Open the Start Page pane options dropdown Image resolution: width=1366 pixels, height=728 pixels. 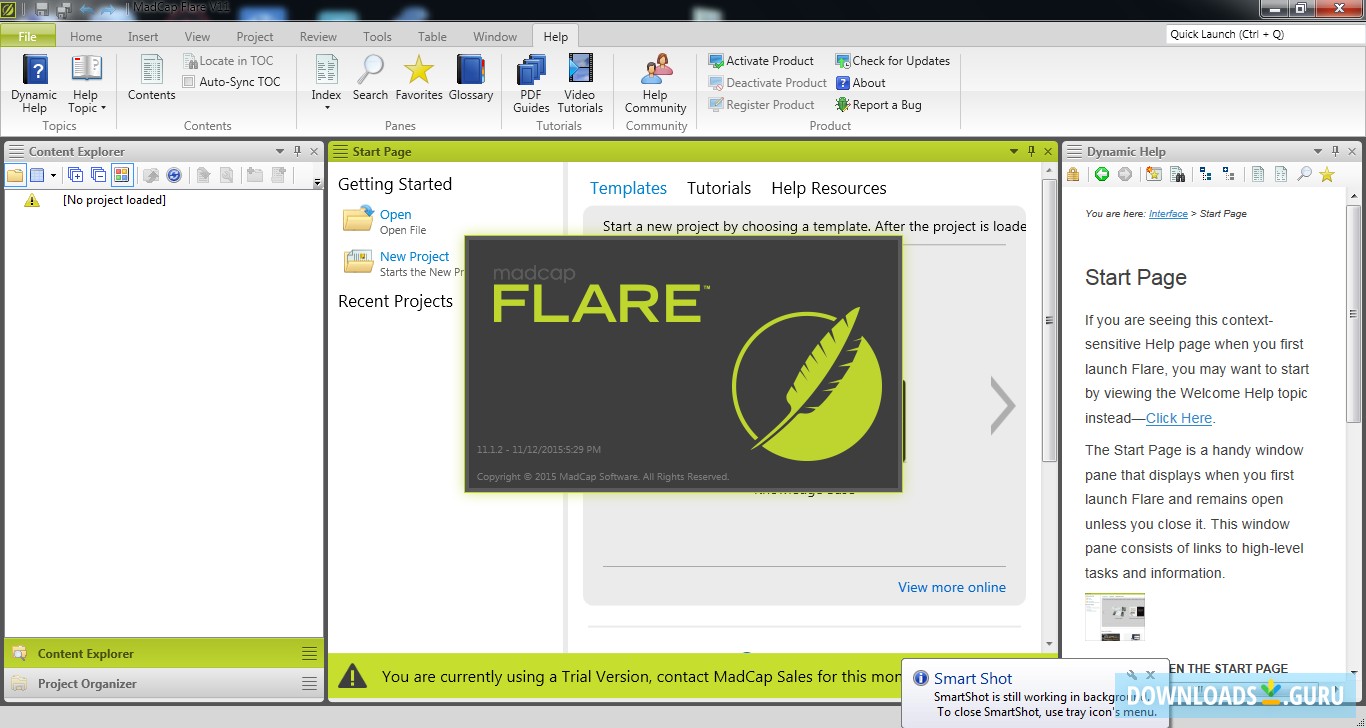[1014, 151]
